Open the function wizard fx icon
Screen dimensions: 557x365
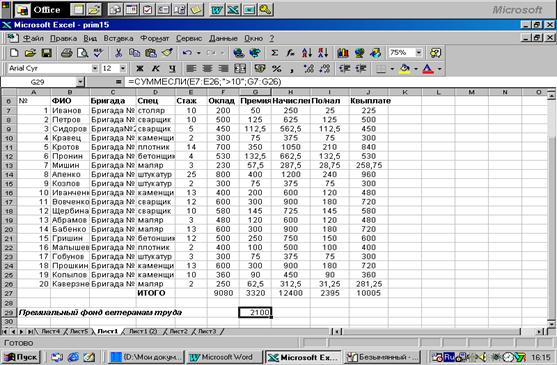point(291,53)
